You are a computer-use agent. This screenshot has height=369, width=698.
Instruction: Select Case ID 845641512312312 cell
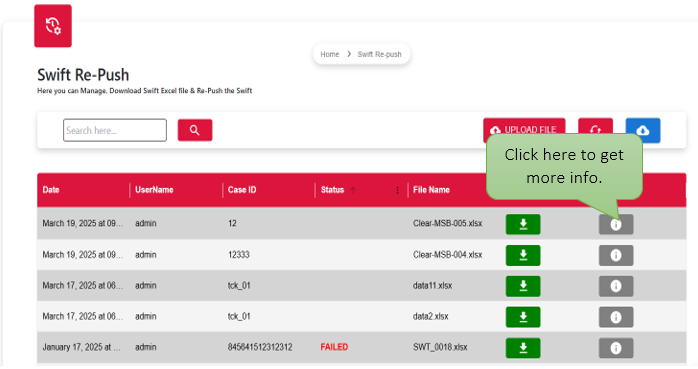pyautogui.click(x=260, y=347)
